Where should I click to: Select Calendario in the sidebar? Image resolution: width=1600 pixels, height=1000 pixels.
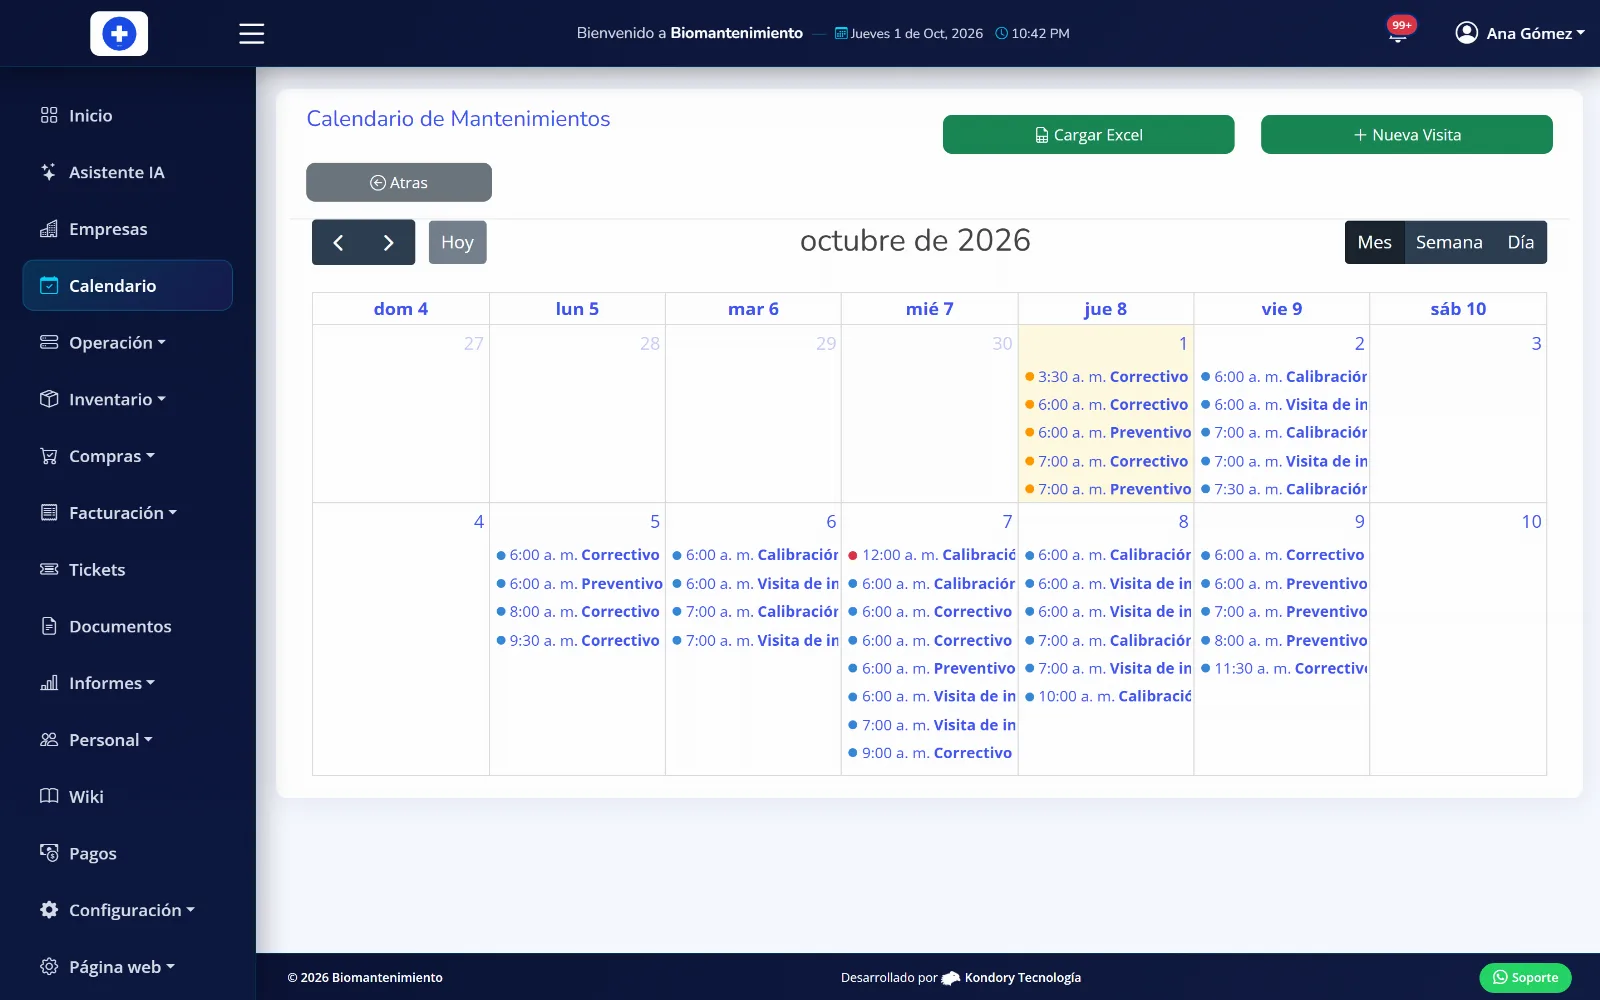[127, 286]
